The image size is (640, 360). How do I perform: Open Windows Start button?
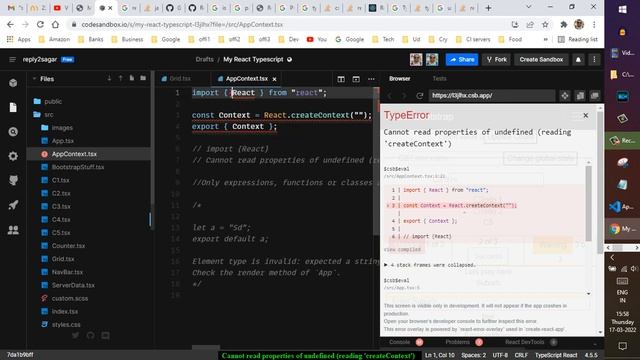[622, 9]
